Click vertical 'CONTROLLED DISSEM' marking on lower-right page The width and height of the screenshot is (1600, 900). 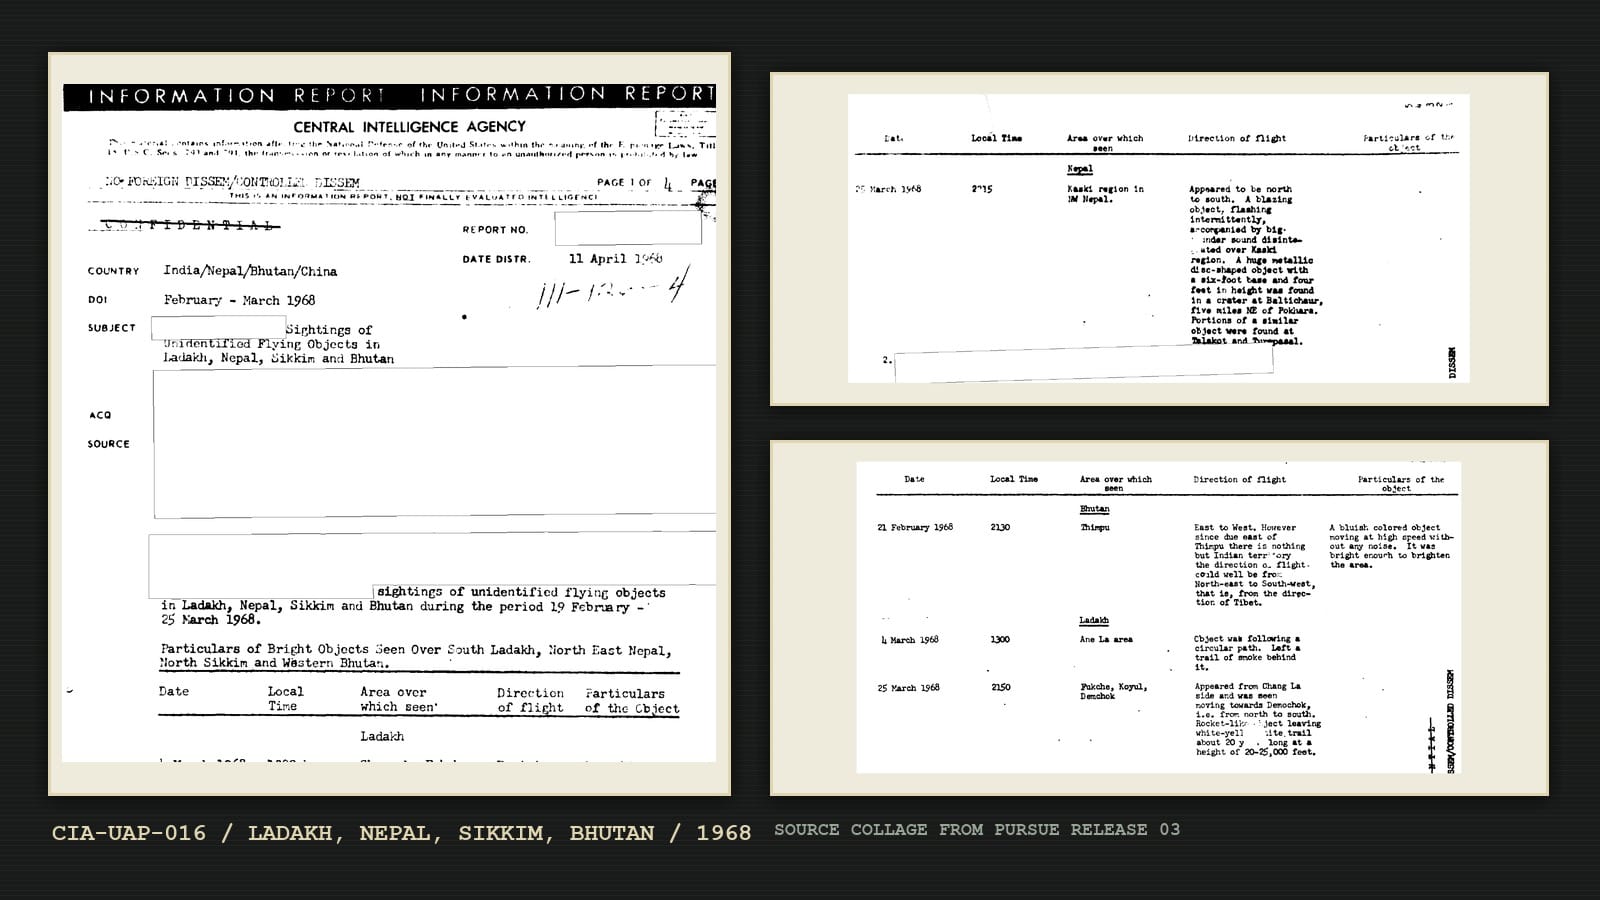point(1452,722)
